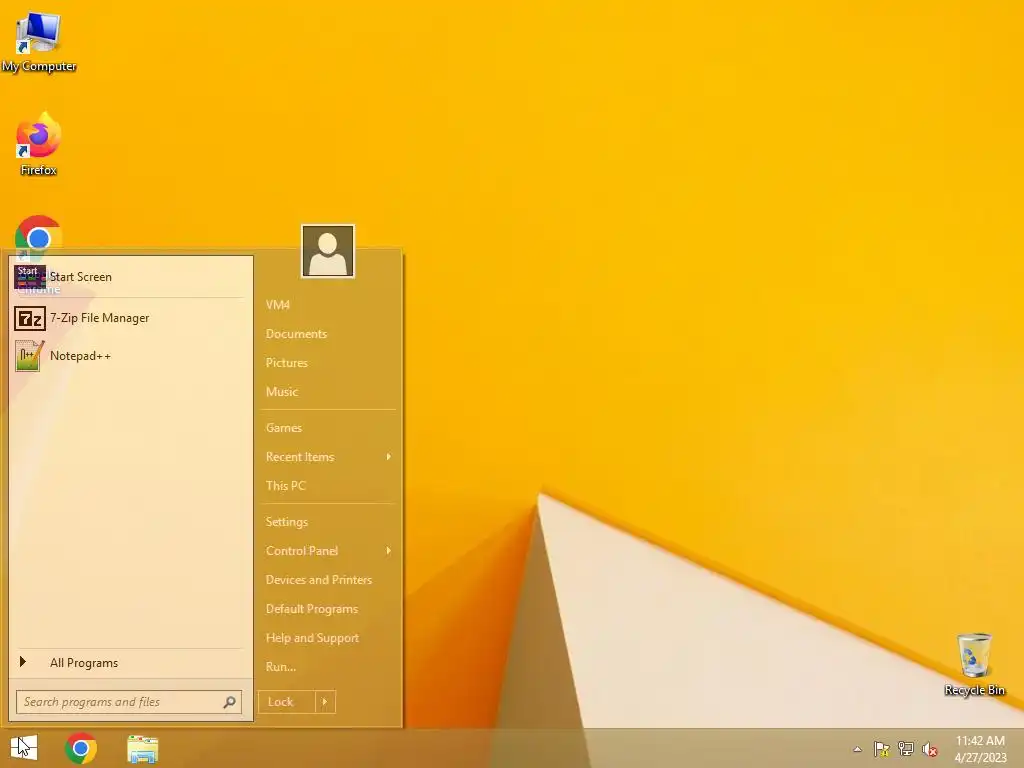Viewport: 1024px width, 768px height.
Task: Click the search magnifier icon
Action: [x=229, y=702]
